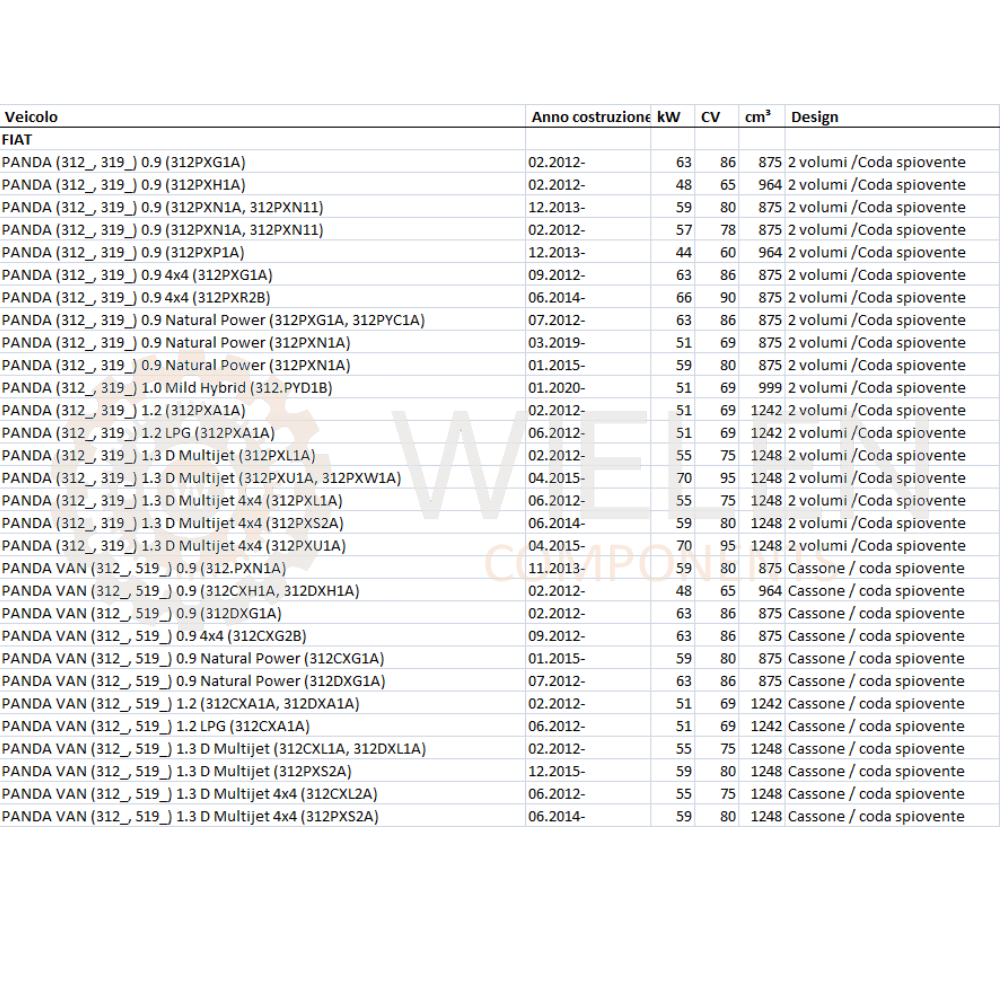Click the 44 kW value cell
This screenshot has height=1000, width=1000.
[673, 253]
